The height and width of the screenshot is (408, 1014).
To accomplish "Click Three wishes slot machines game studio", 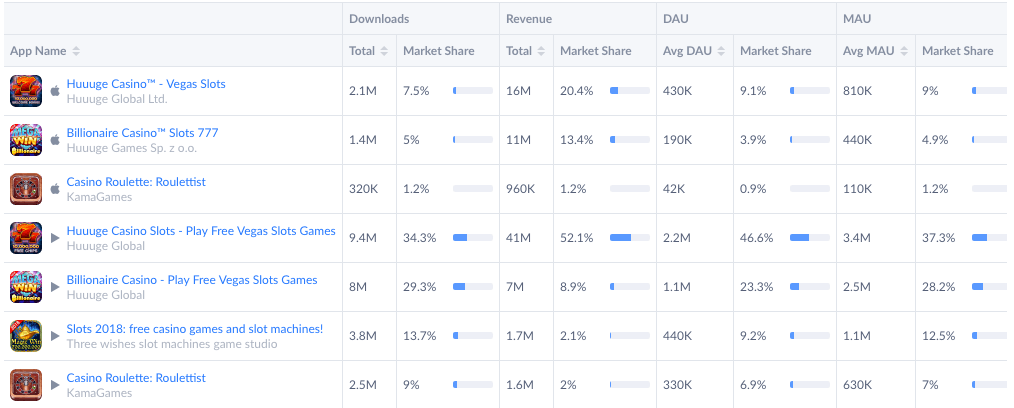I will [x=172, y=344].
